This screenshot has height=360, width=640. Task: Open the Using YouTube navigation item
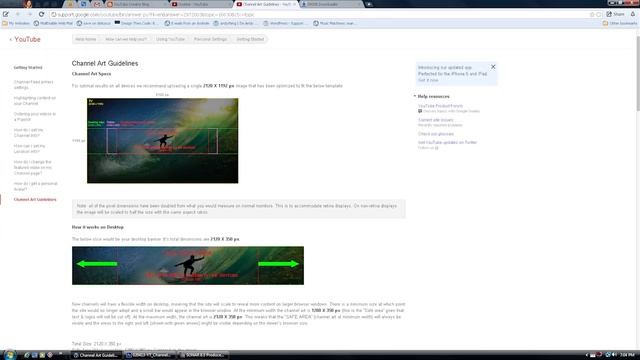[170, 39]
